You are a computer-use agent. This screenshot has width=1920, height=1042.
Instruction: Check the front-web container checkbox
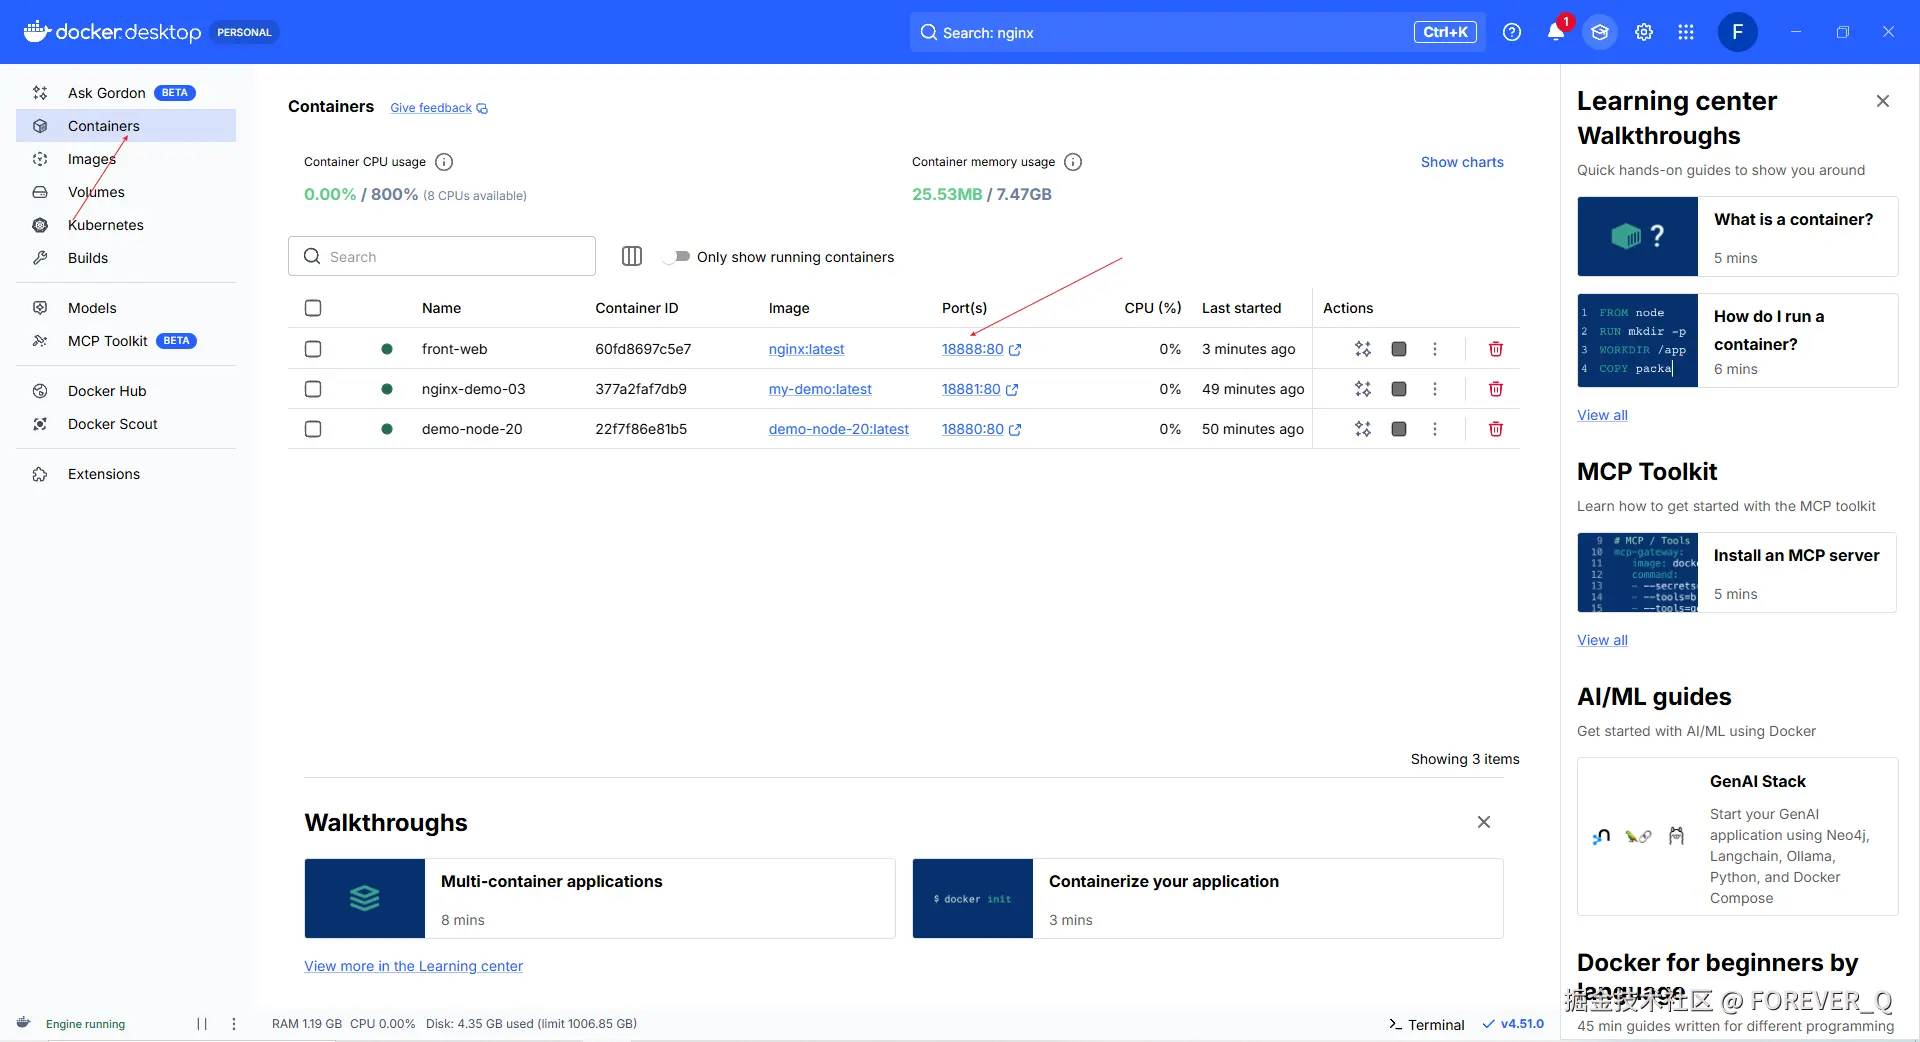(313, 349)
